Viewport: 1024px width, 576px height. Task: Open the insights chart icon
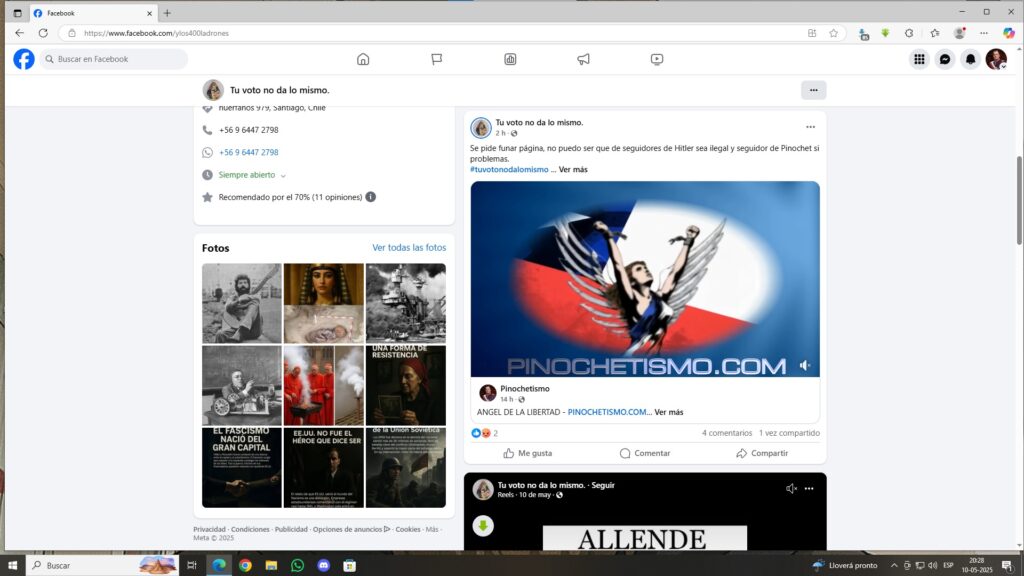tap(510, 59)
